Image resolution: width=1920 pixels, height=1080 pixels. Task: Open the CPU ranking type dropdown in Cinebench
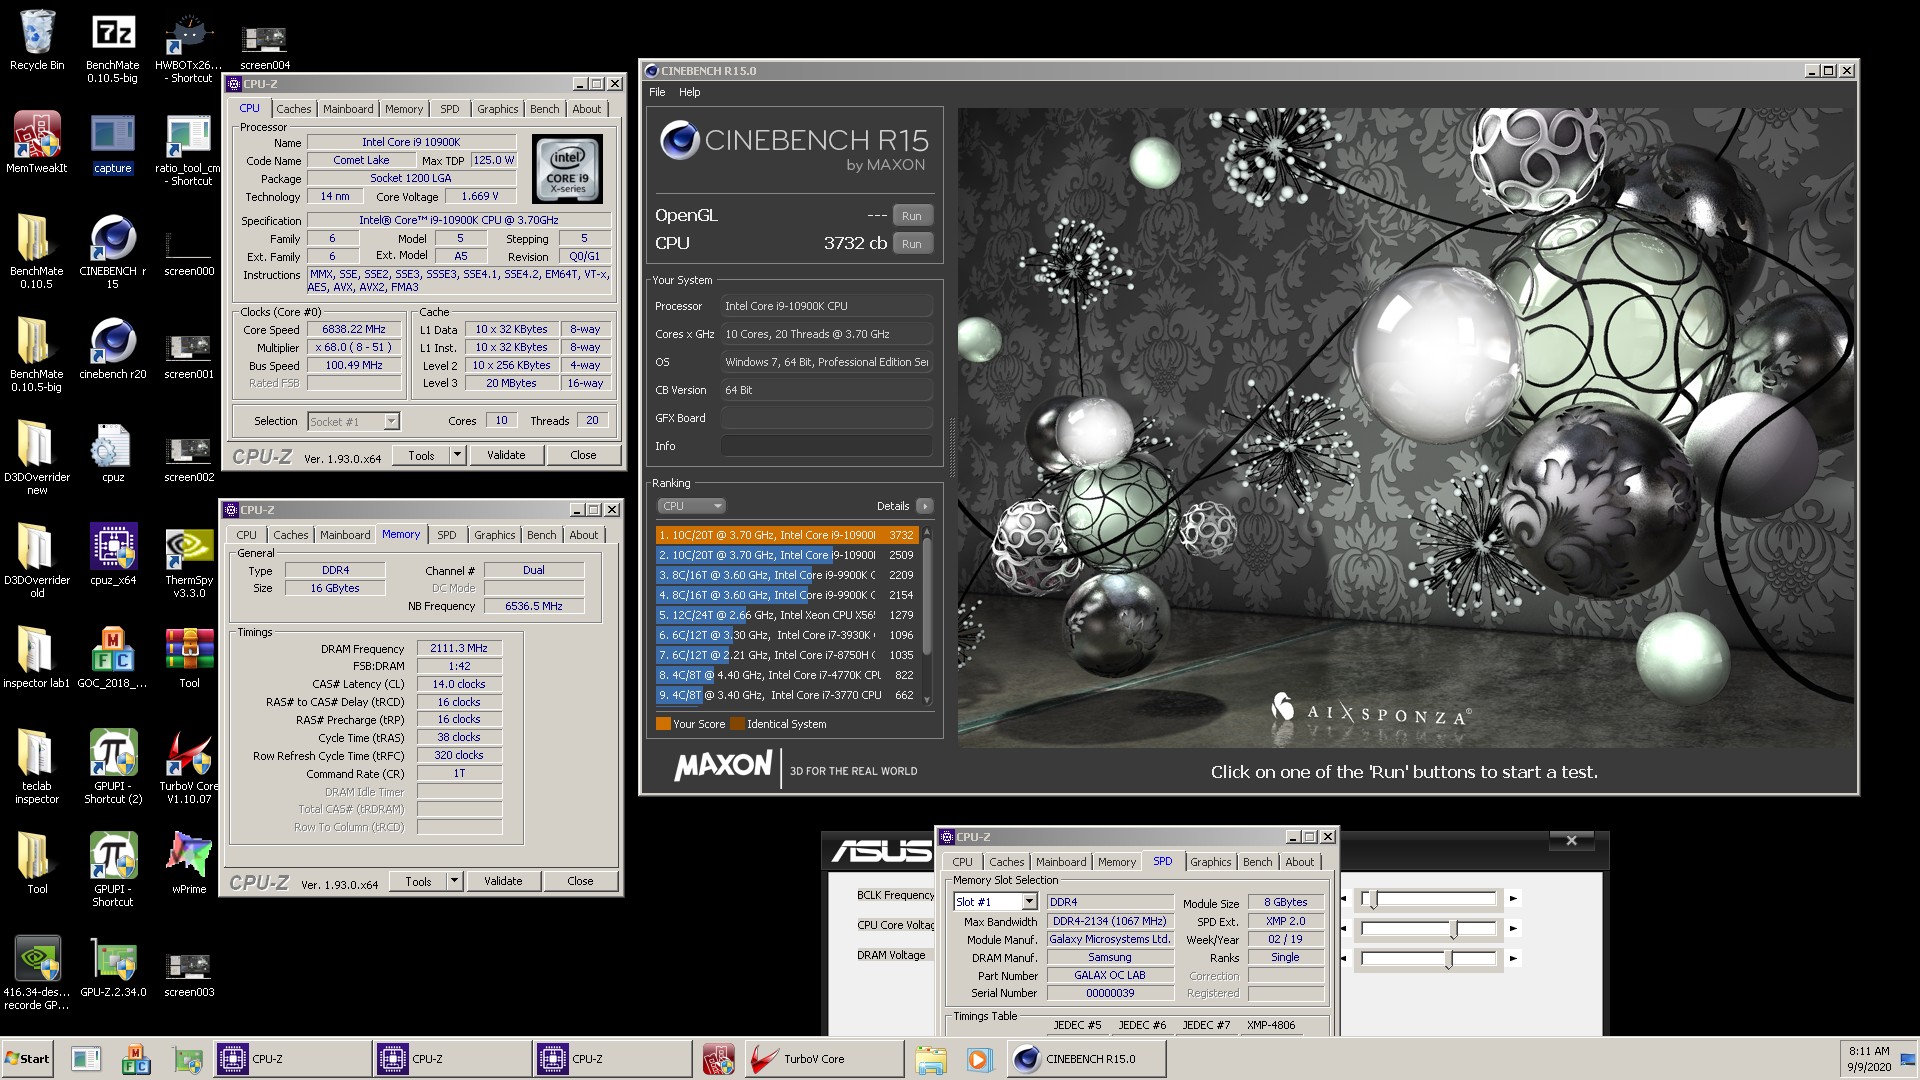tap(691, 506)
